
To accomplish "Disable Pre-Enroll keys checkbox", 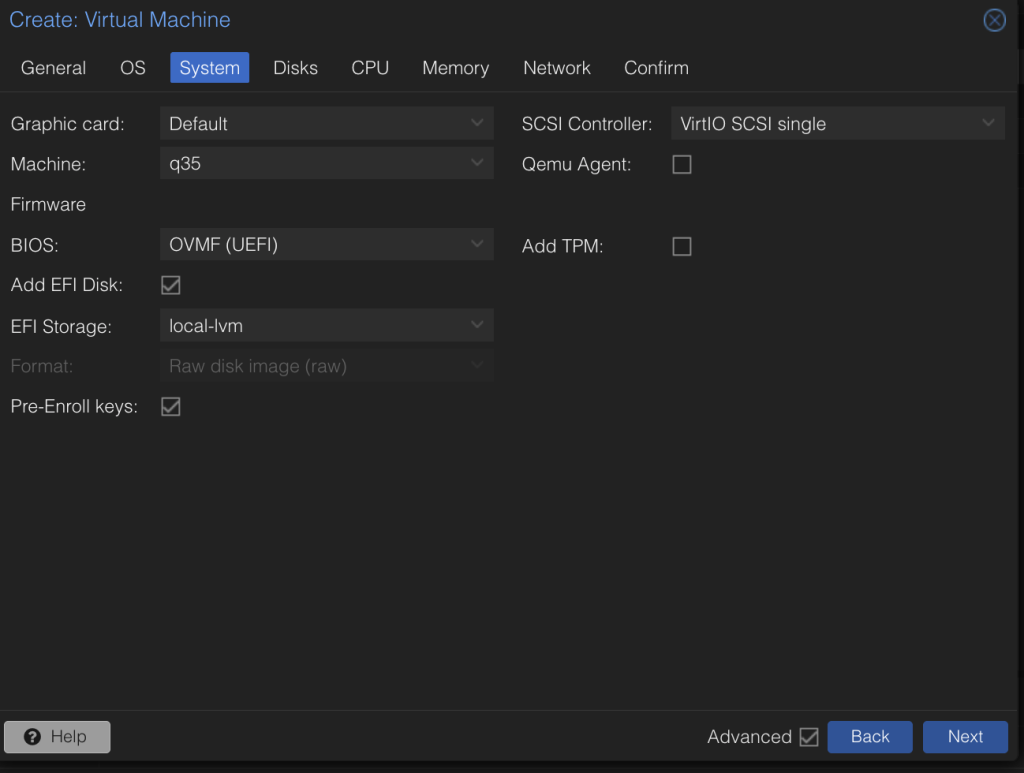I will 171,407.
